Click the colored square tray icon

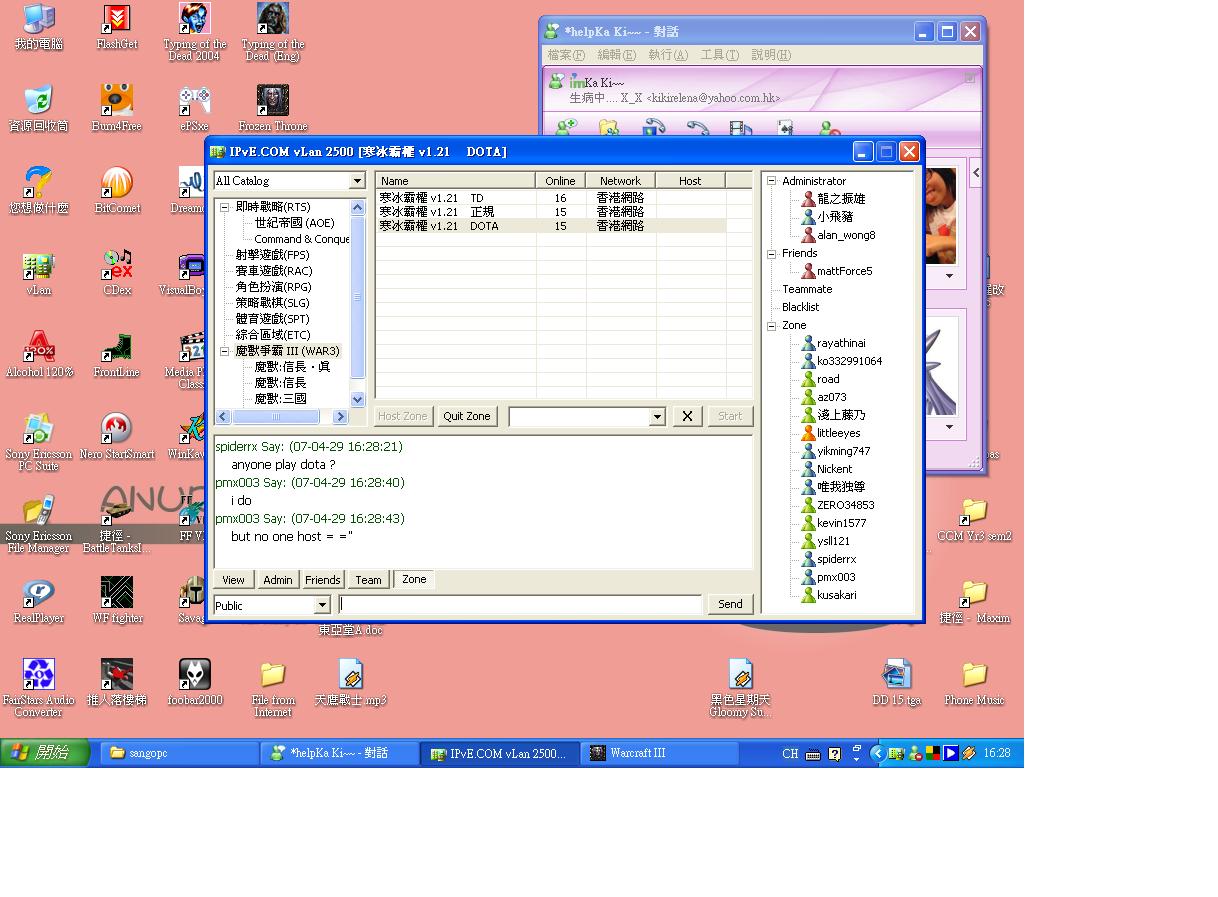tap(933, 752)
